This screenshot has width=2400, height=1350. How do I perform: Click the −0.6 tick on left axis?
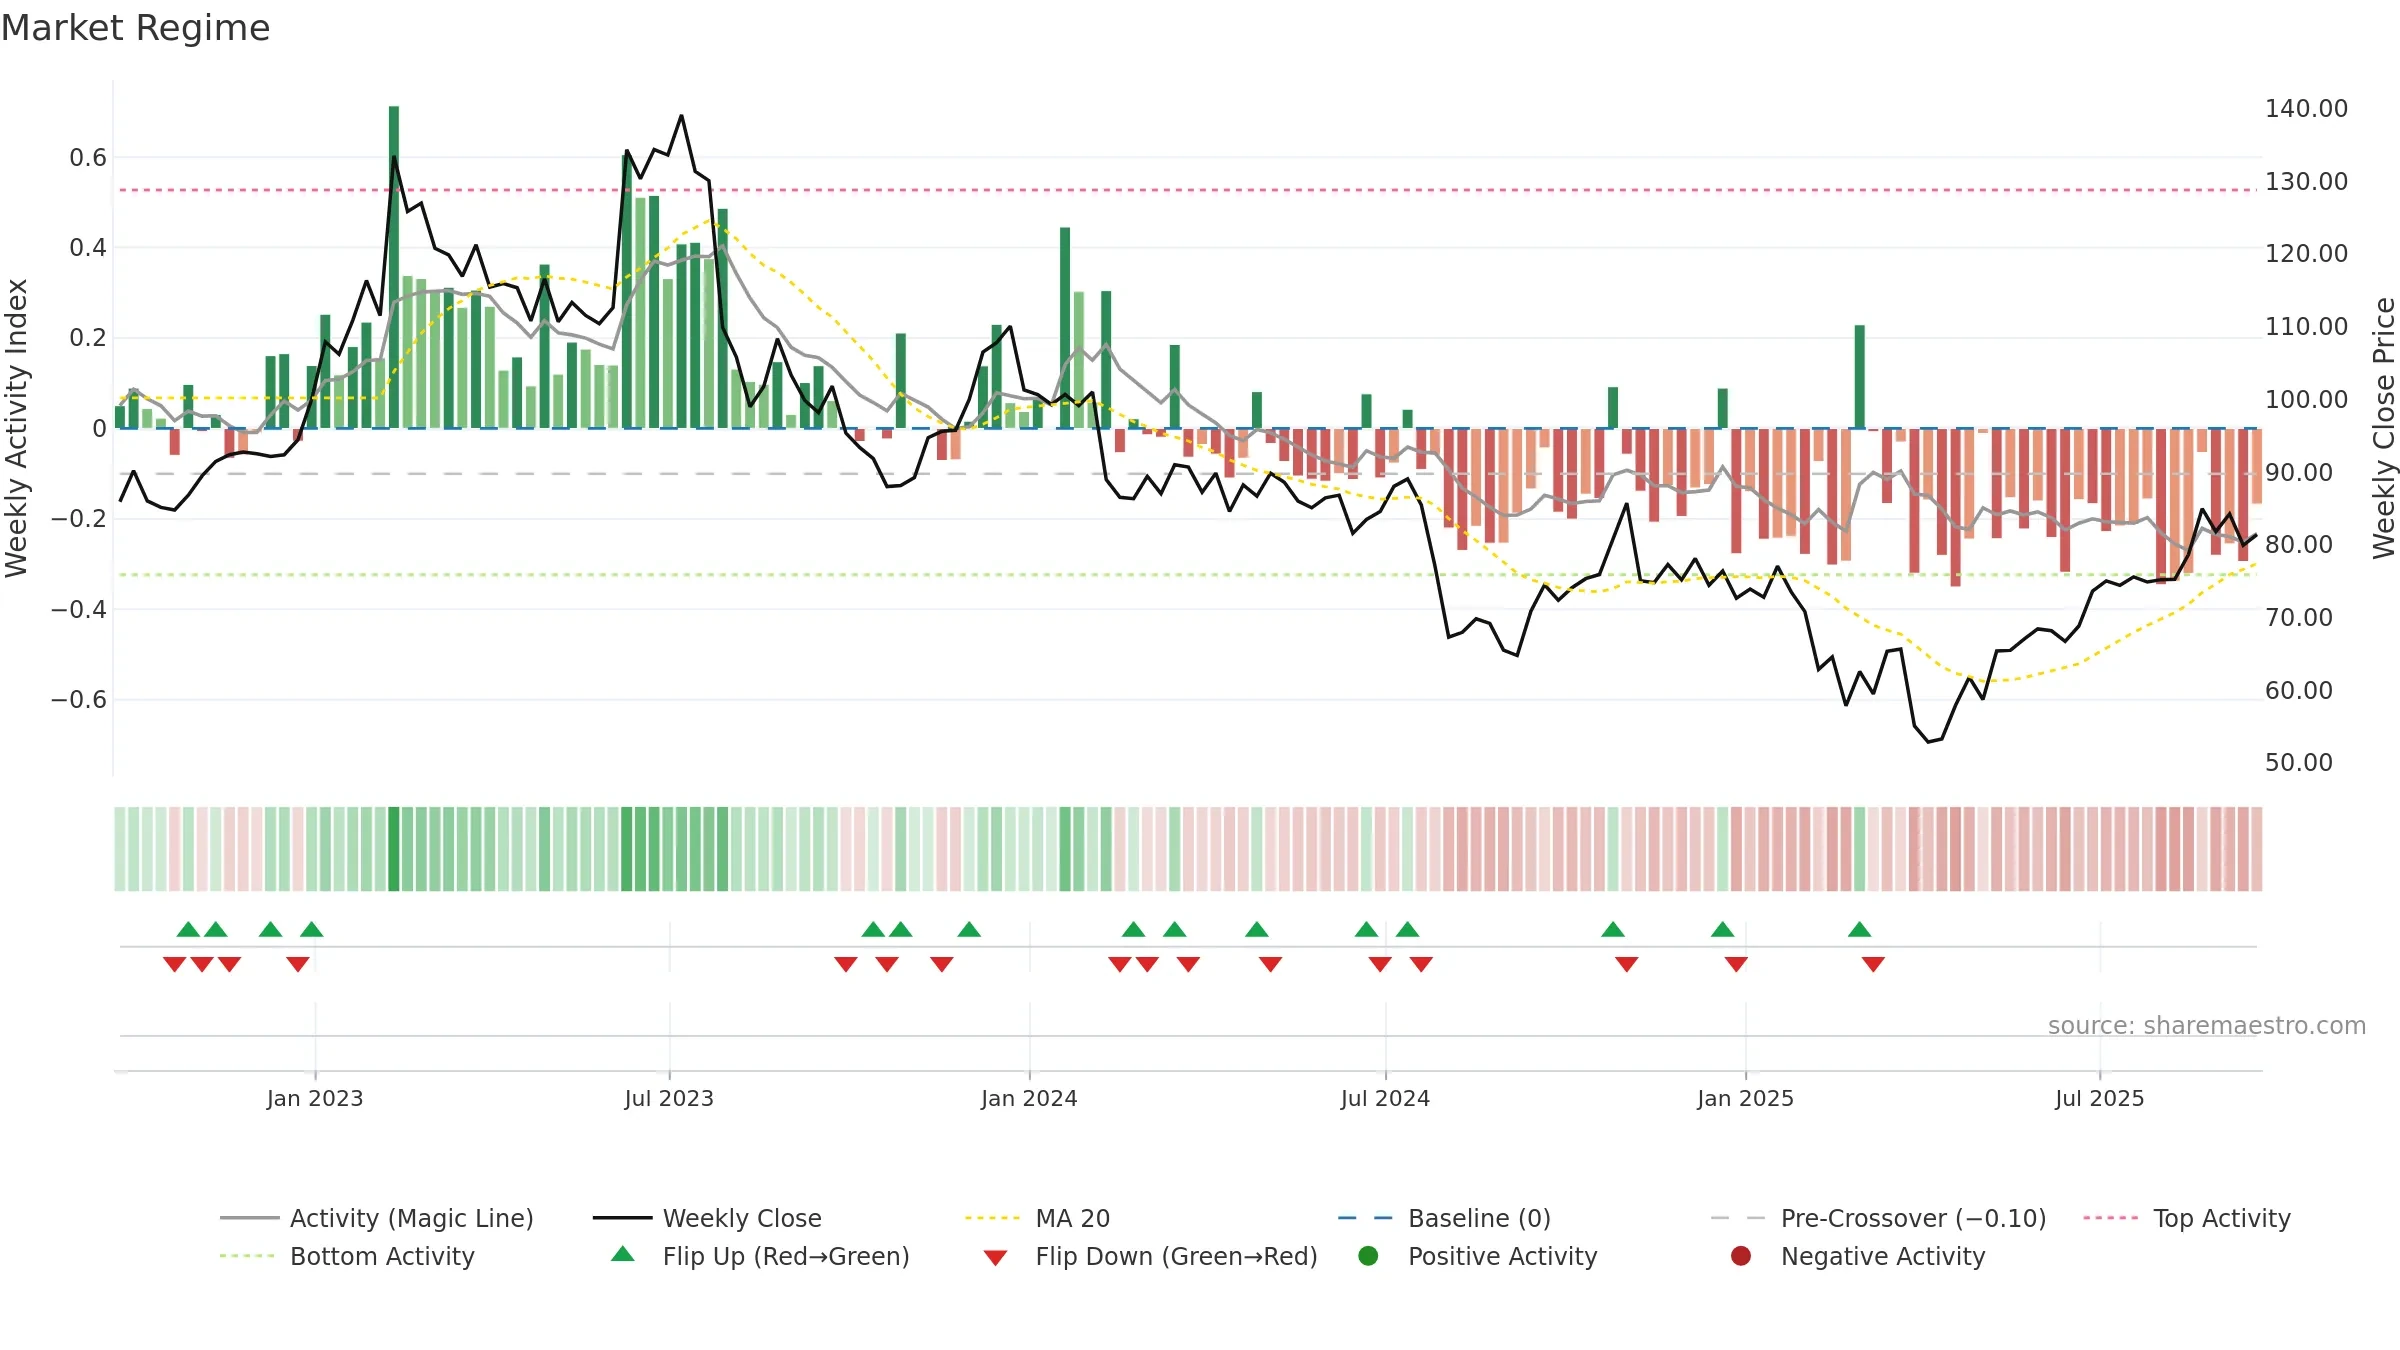(79, 699)
